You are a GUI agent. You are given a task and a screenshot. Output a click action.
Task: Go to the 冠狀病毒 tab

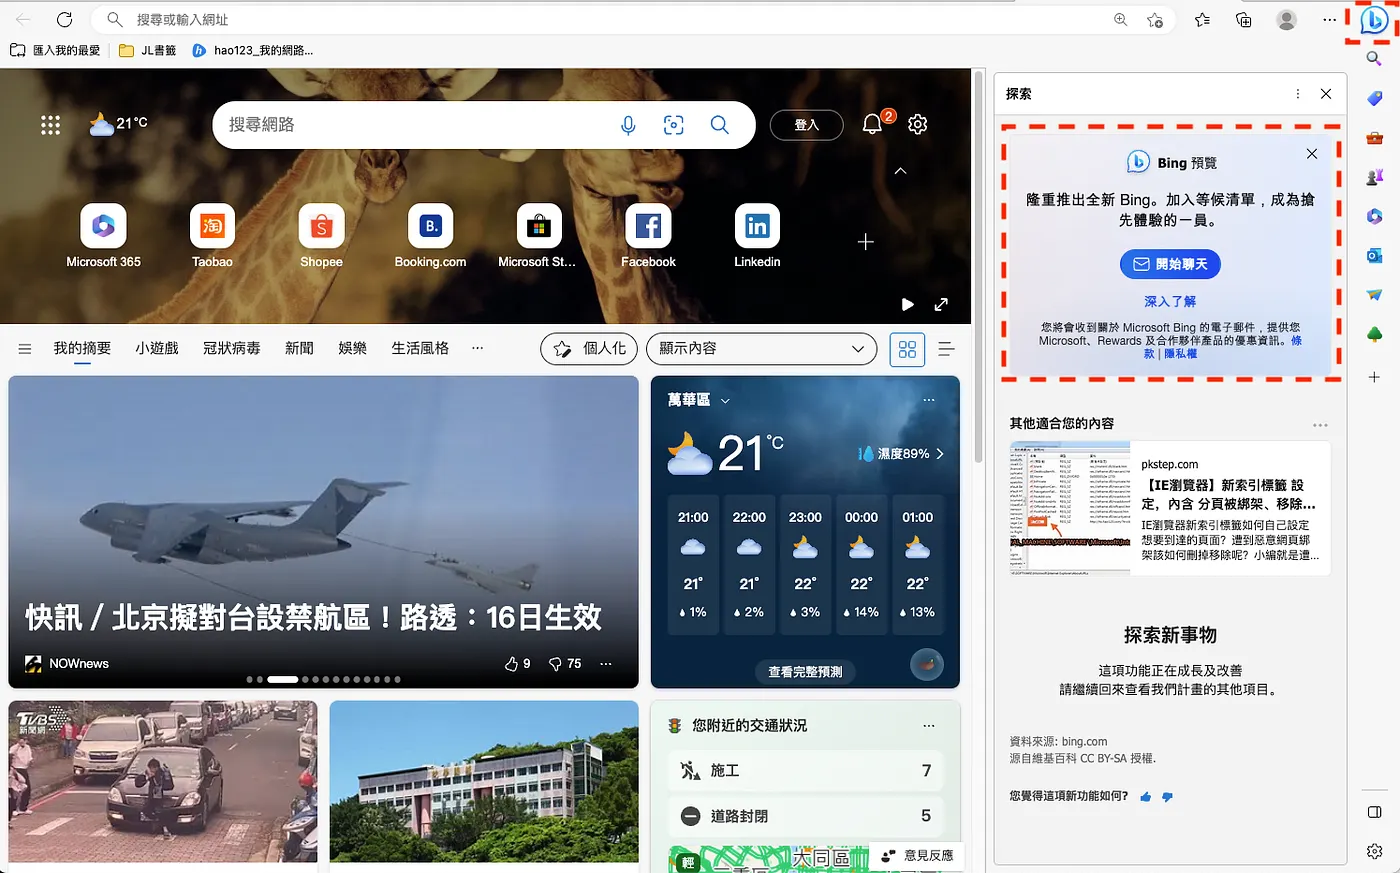click(x=231, y=348)
